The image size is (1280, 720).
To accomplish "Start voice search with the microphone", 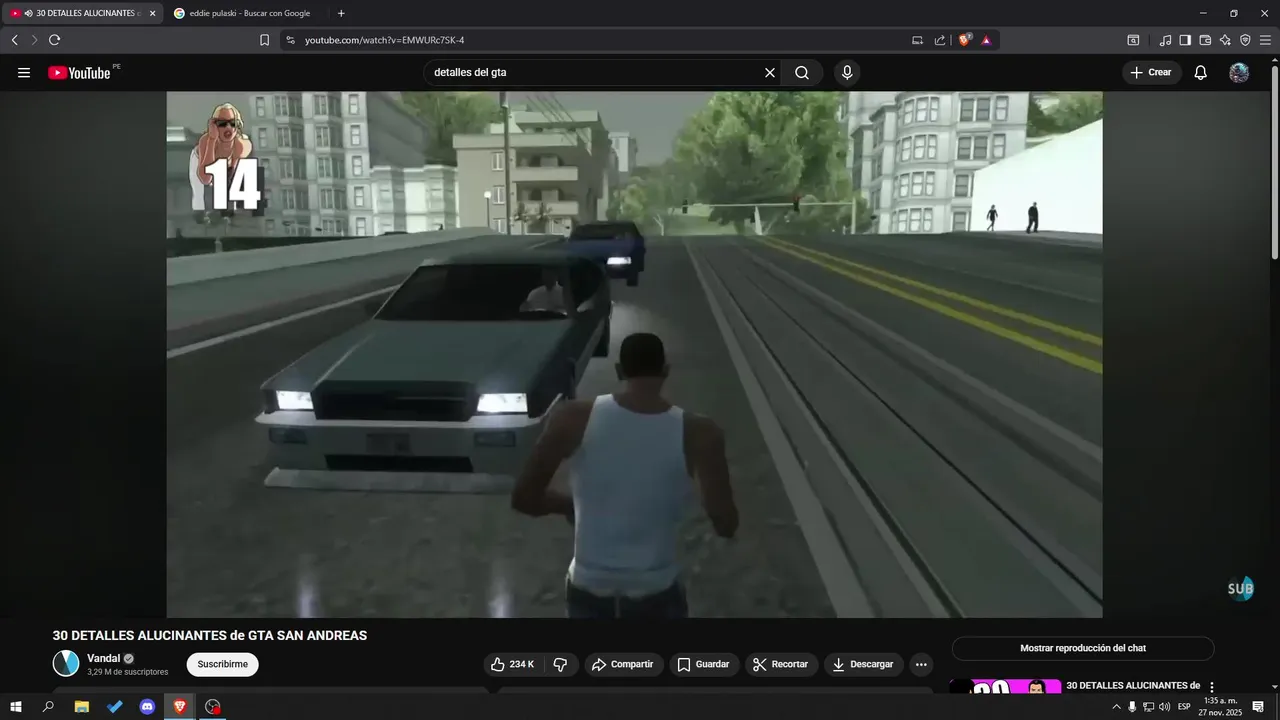I will pos(847,73).
